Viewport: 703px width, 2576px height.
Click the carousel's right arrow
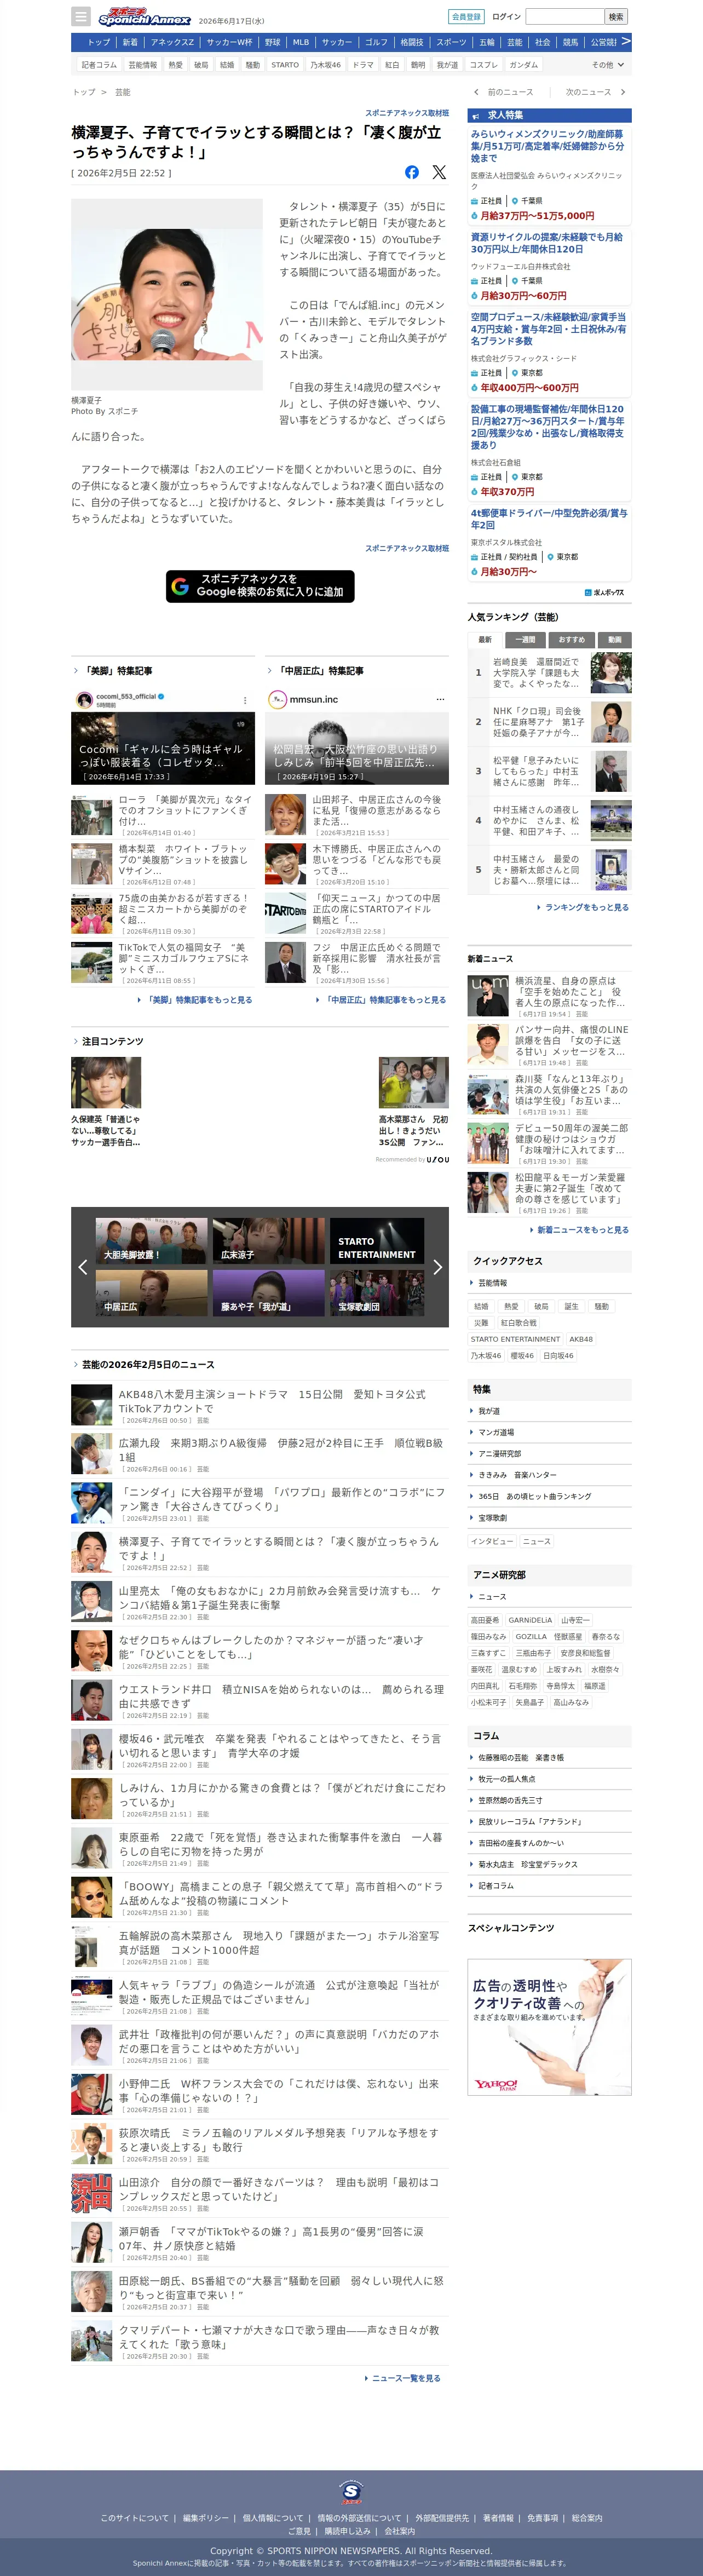coord(437,1267)
